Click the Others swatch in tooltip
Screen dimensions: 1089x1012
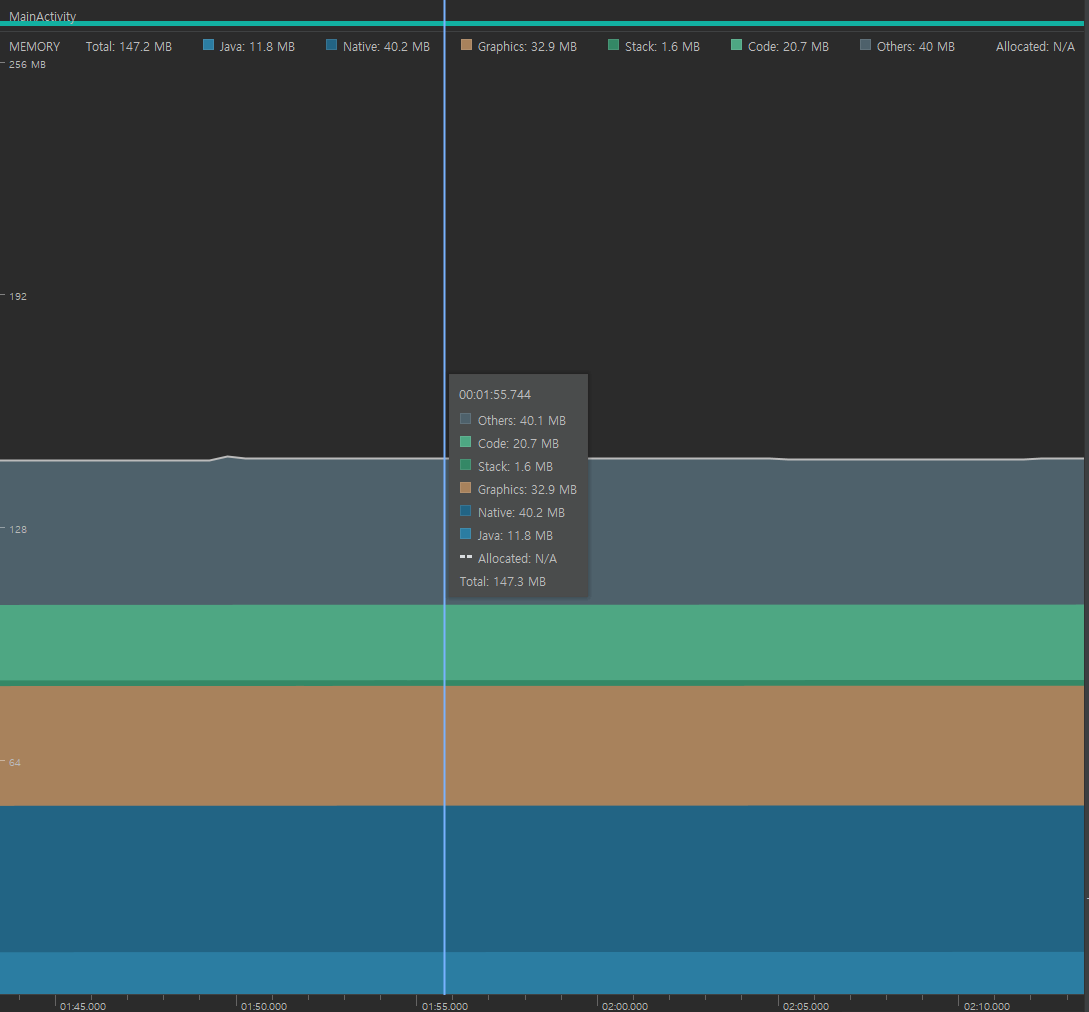click(x=465, y=419)
